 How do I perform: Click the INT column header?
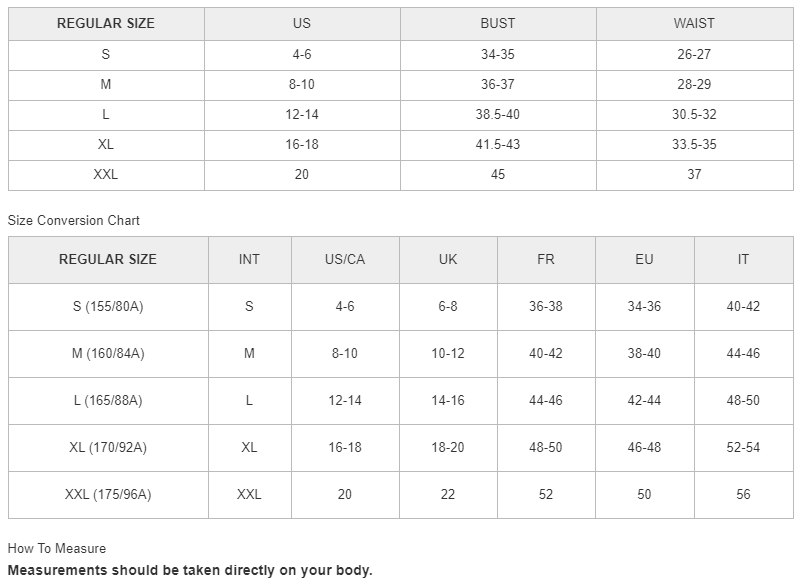click(249, 259)
